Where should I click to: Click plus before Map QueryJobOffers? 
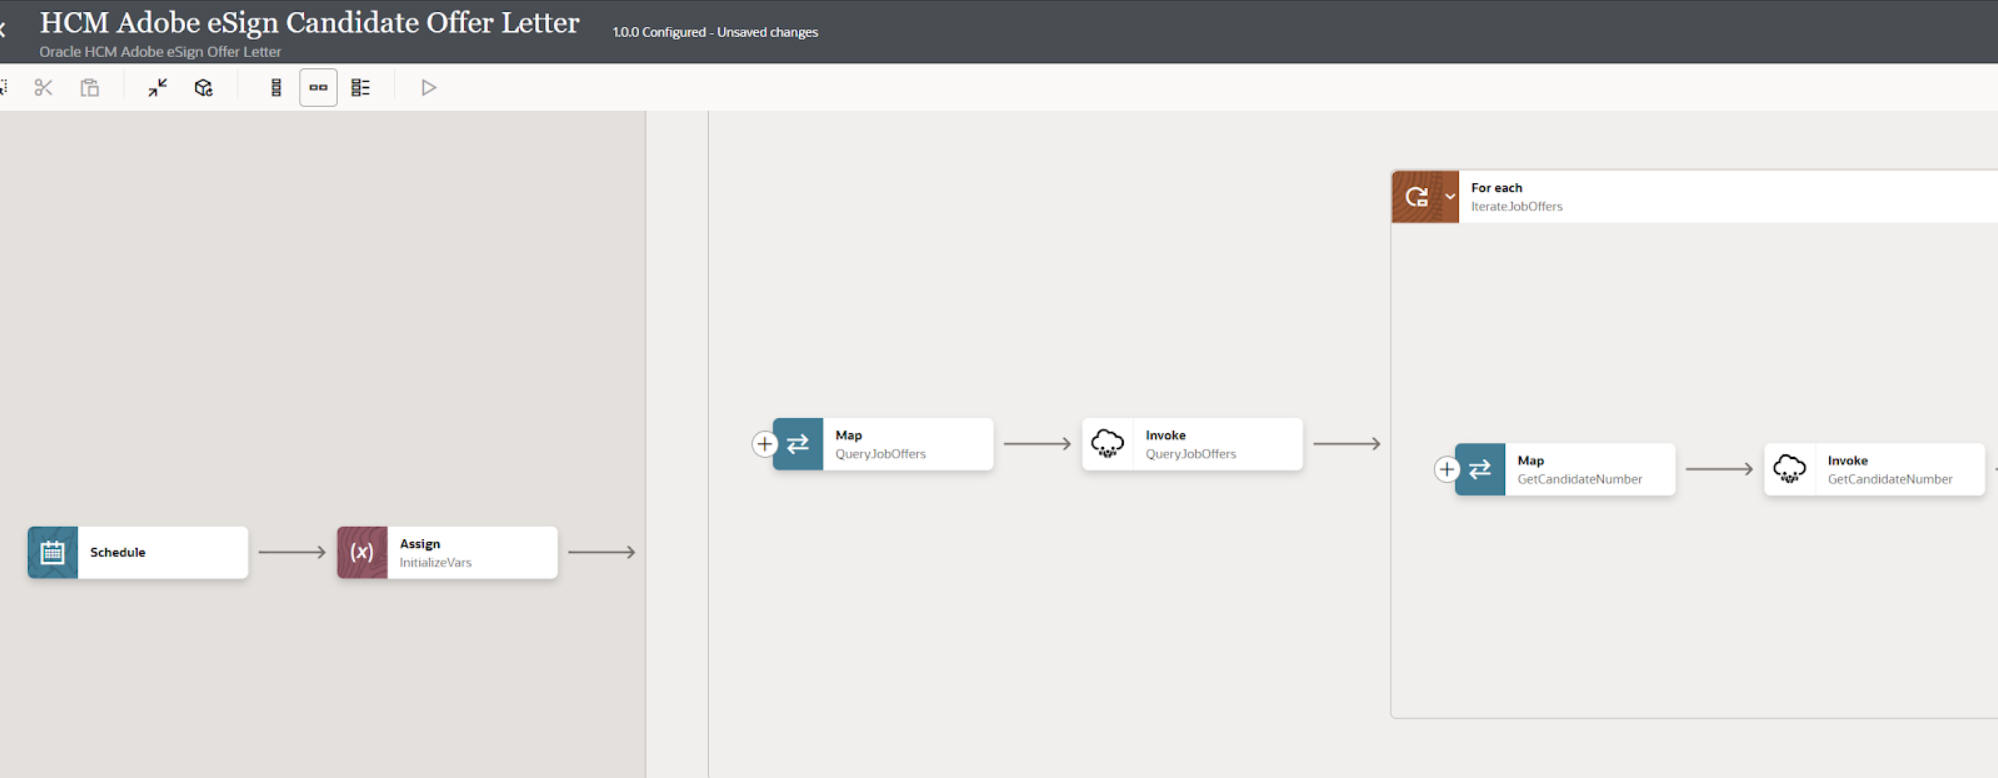coord(764,444)
